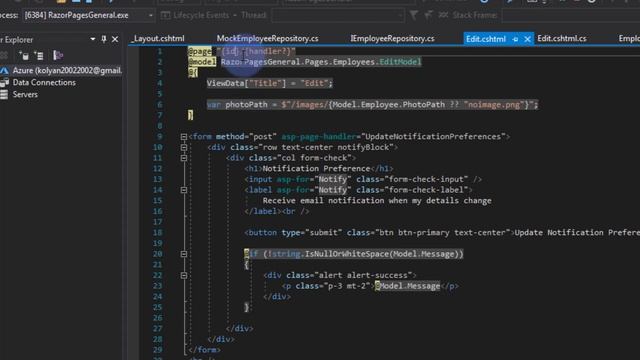640x360 pixels.
Task: Open Server Explorer window position dropdown arrow
Action: coord(93,39)
